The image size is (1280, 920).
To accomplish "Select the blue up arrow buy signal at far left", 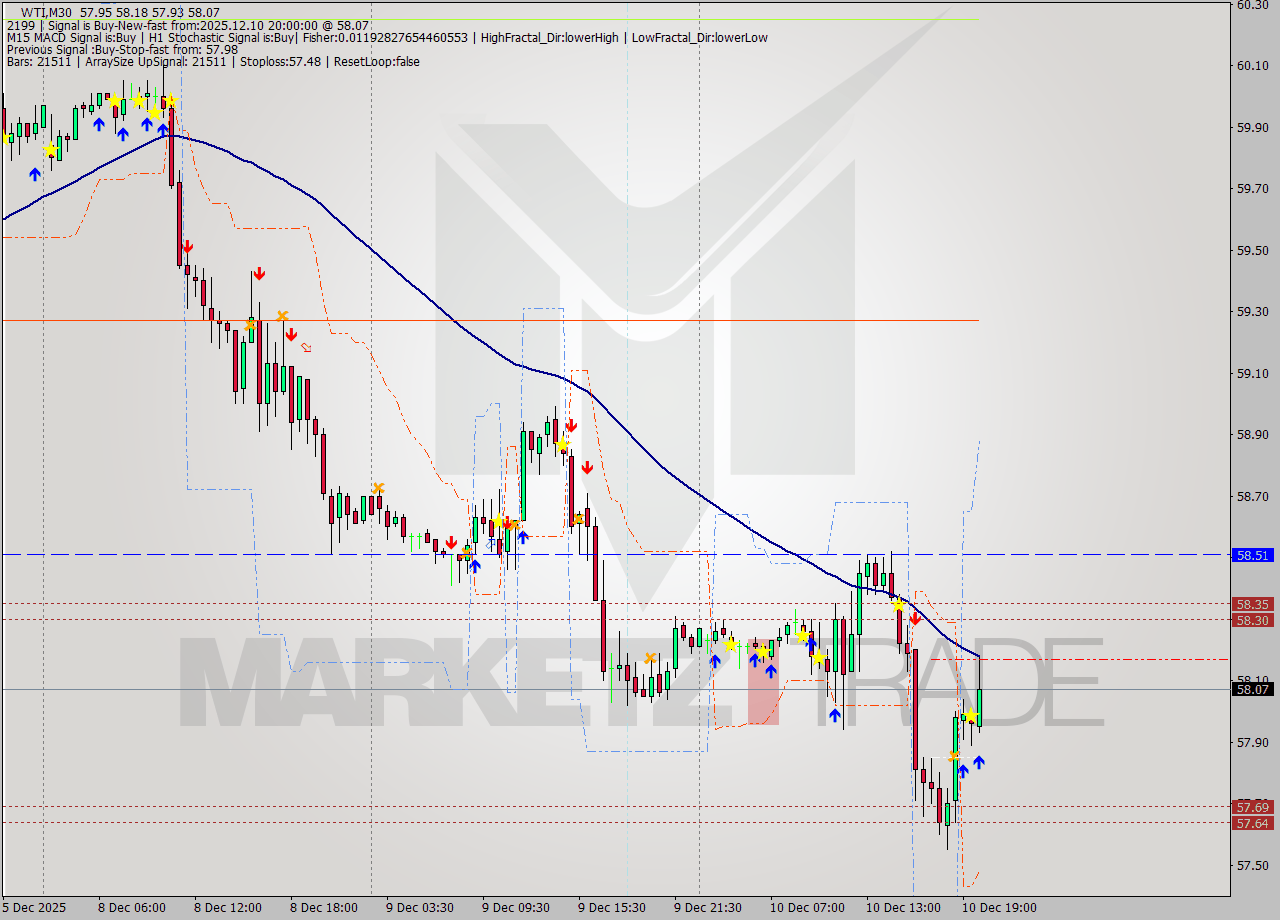I will pyautogui.click(x=36, y=173).
